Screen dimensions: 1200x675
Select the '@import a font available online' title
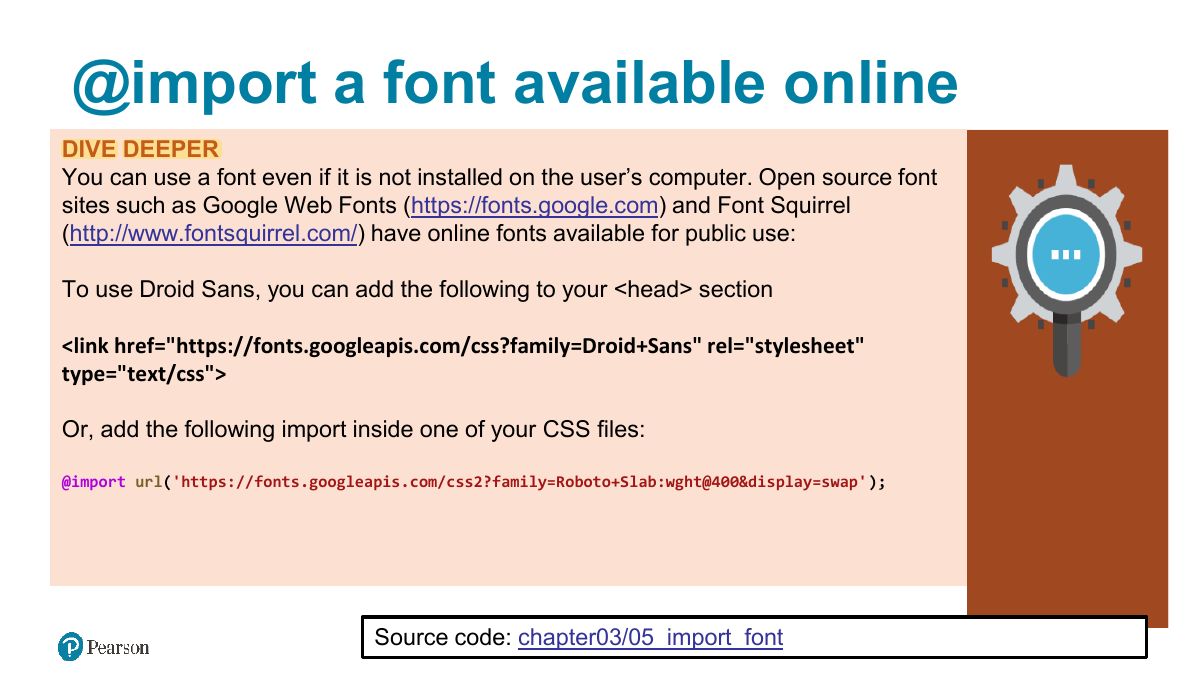(515, 83)
